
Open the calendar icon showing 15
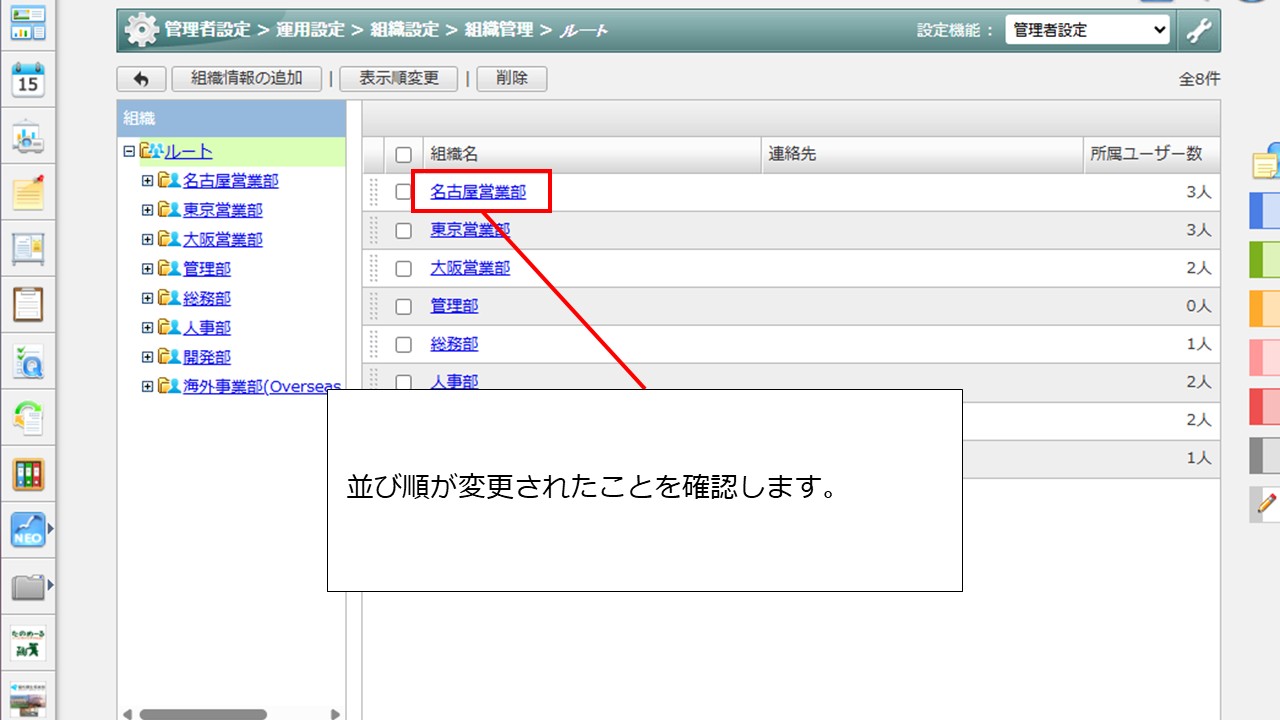[28, 79]
